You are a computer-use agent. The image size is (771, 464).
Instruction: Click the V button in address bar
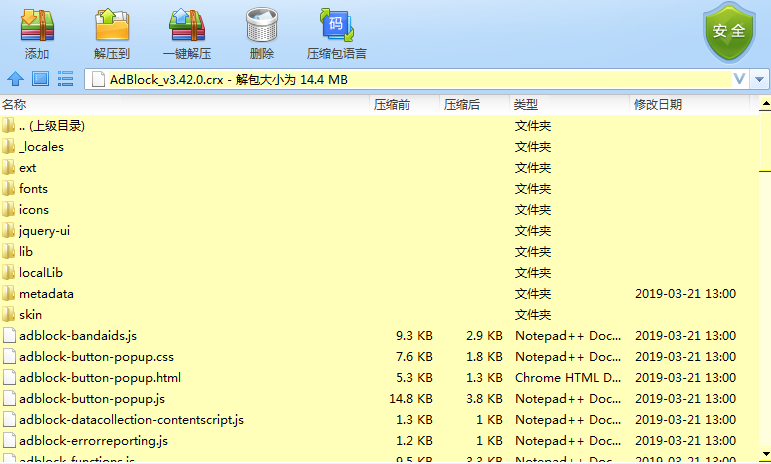[x=740, y=79]
